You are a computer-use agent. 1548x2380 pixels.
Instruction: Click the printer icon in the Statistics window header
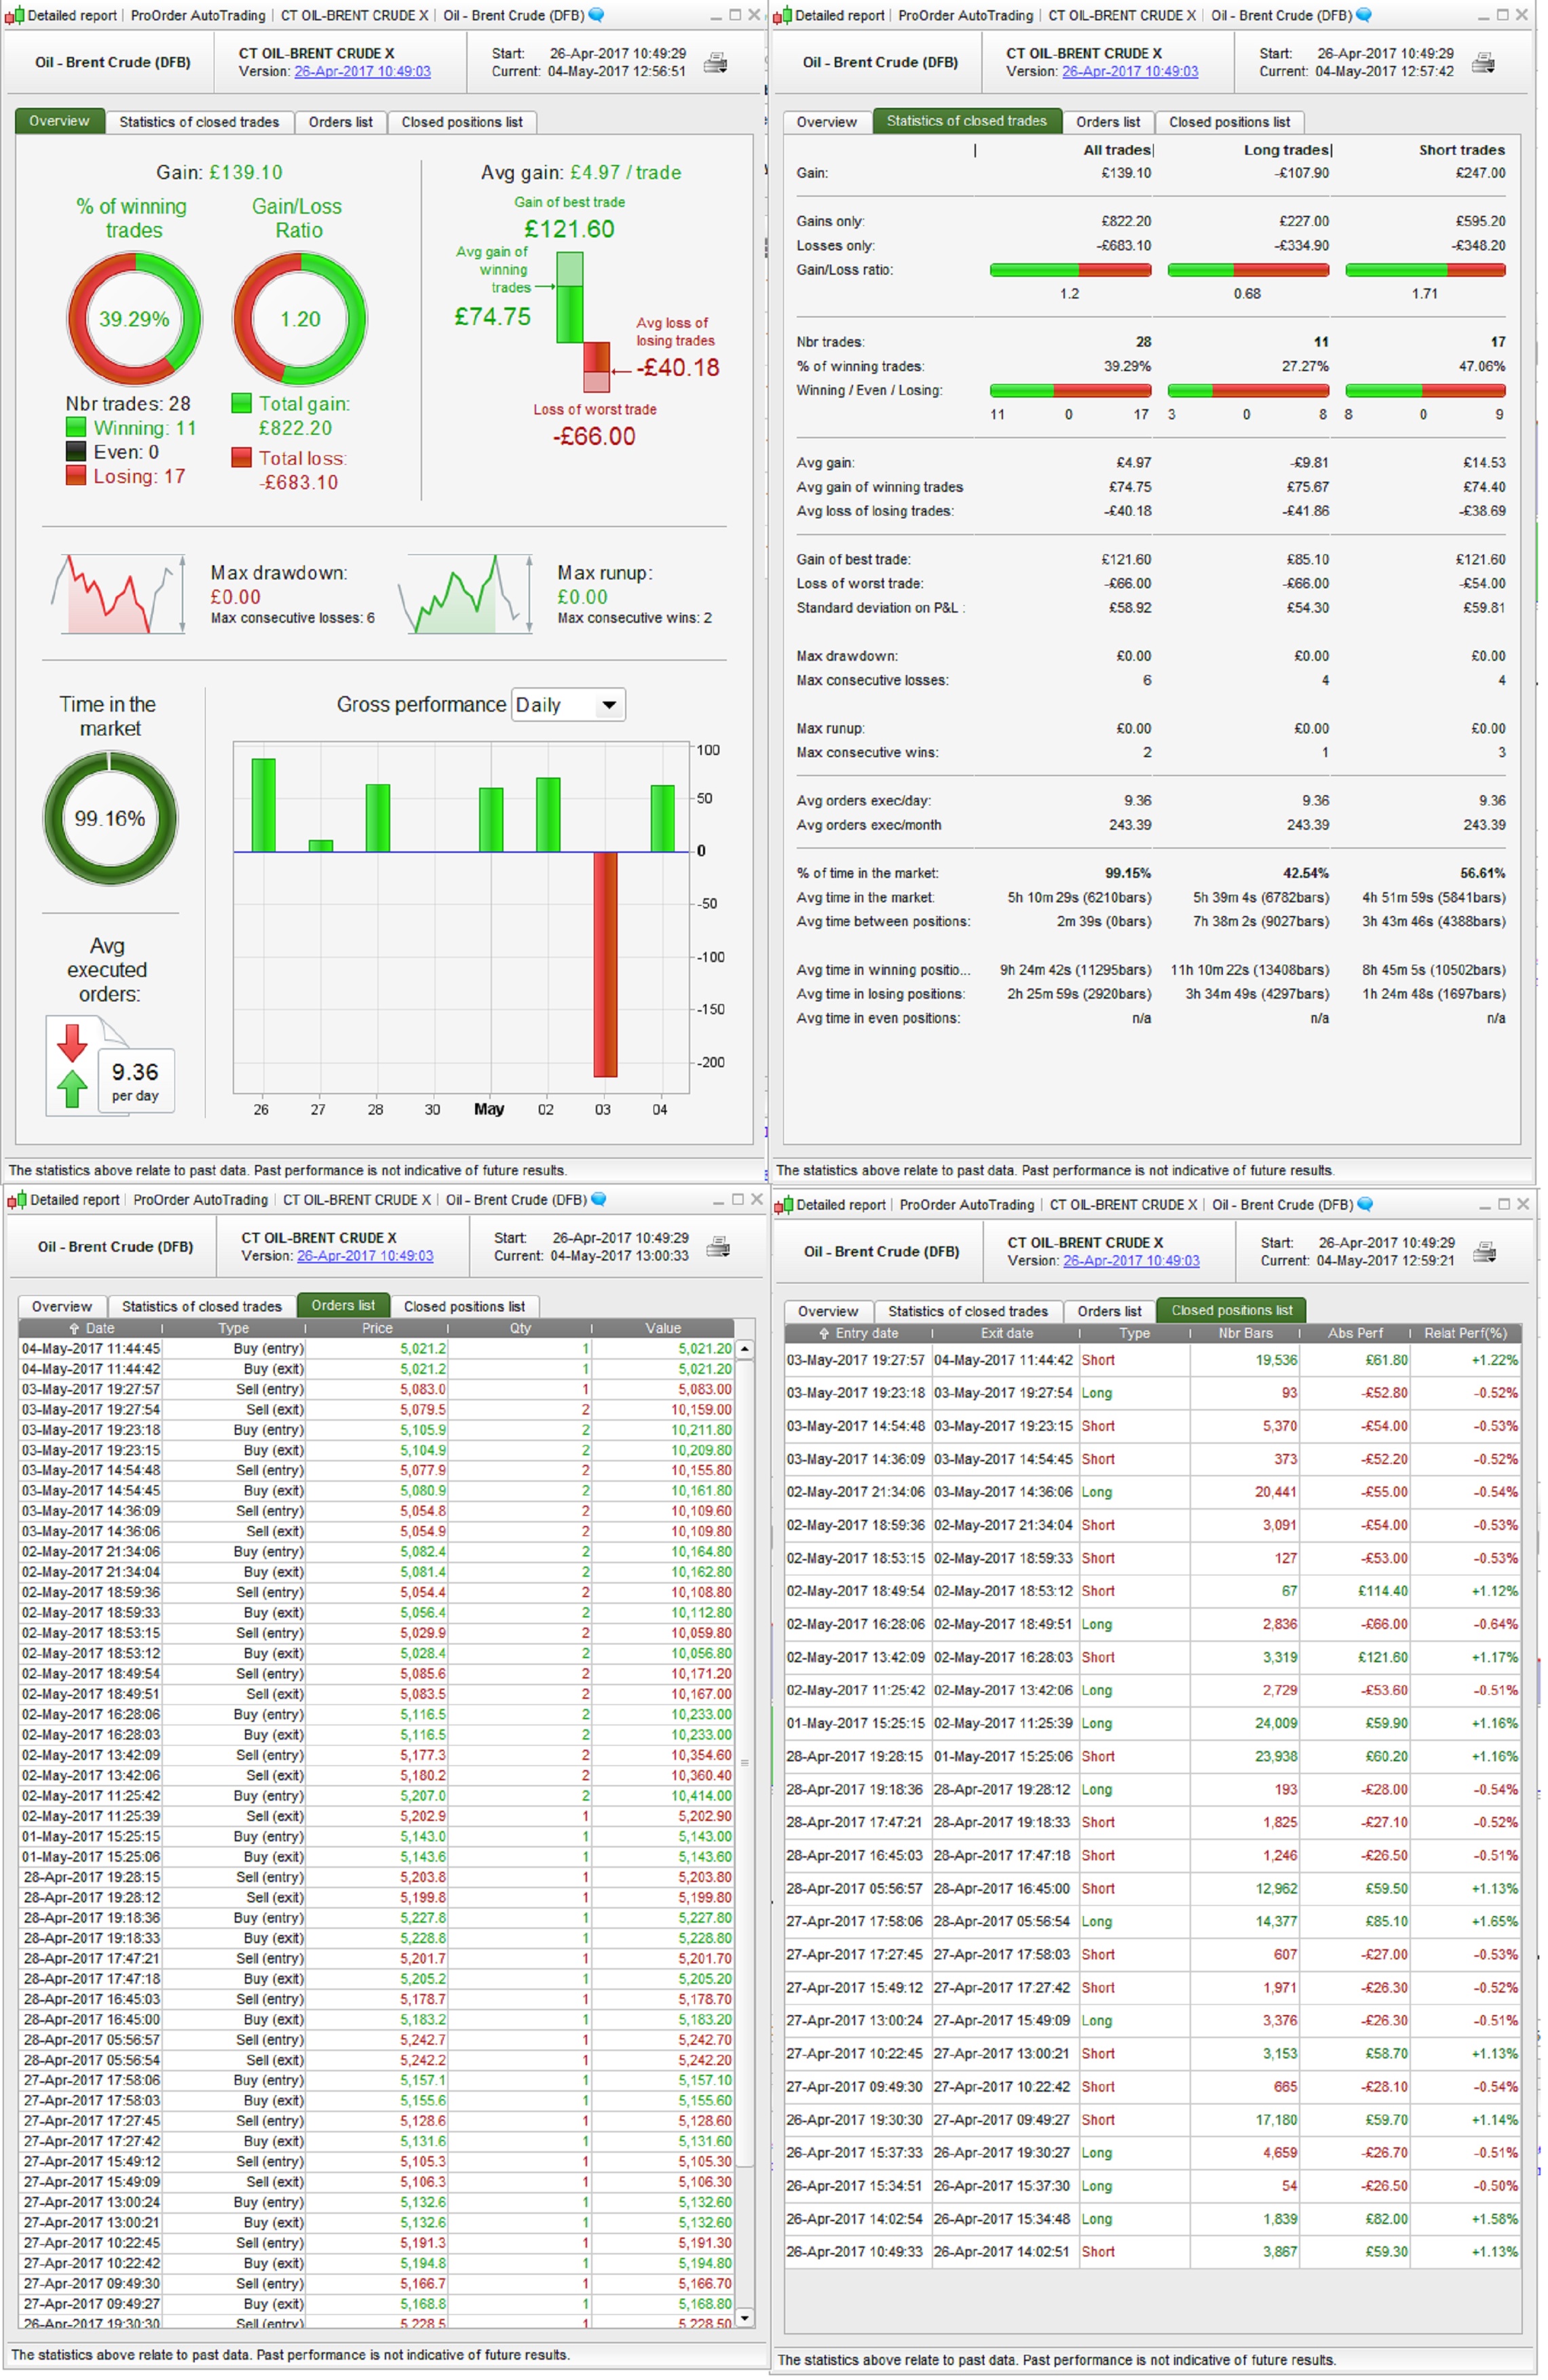coord(1483,63)
